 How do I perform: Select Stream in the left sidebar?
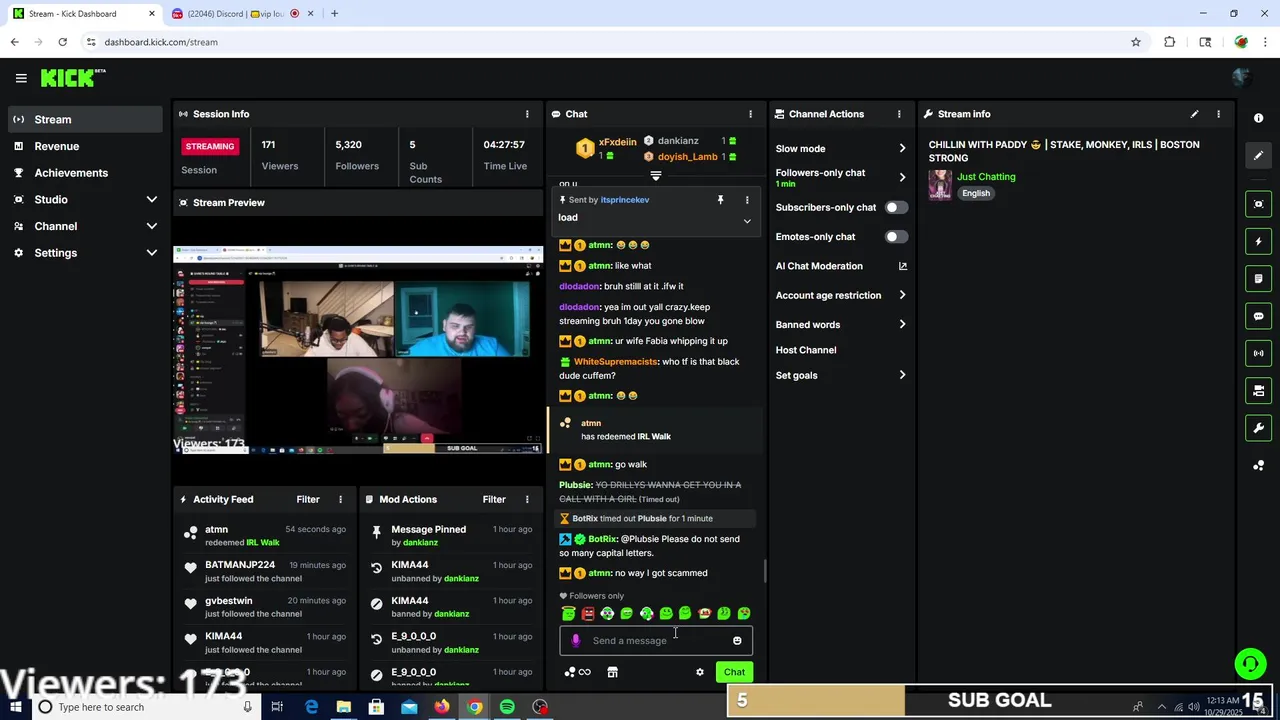[84, 119]
